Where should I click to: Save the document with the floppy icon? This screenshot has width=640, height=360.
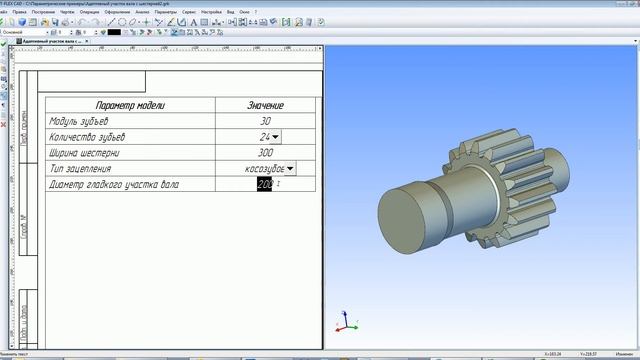click(55, 22)
